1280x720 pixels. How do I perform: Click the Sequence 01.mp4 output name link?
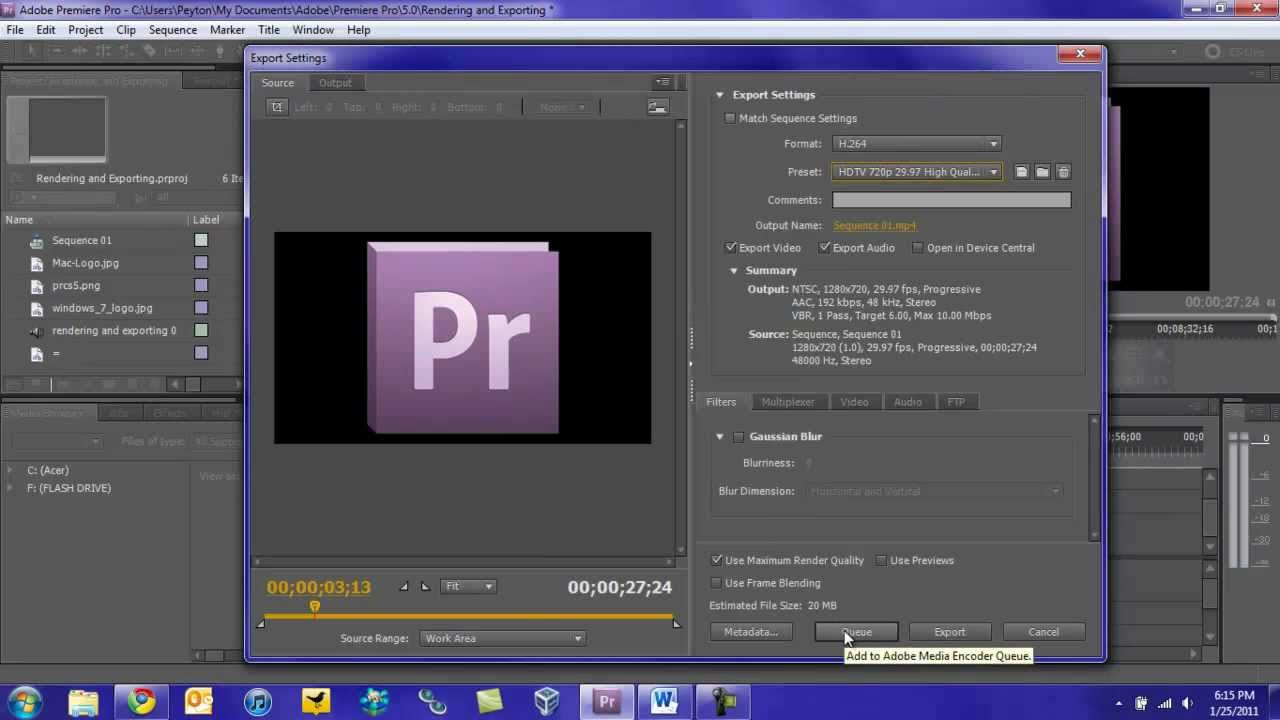875,226
